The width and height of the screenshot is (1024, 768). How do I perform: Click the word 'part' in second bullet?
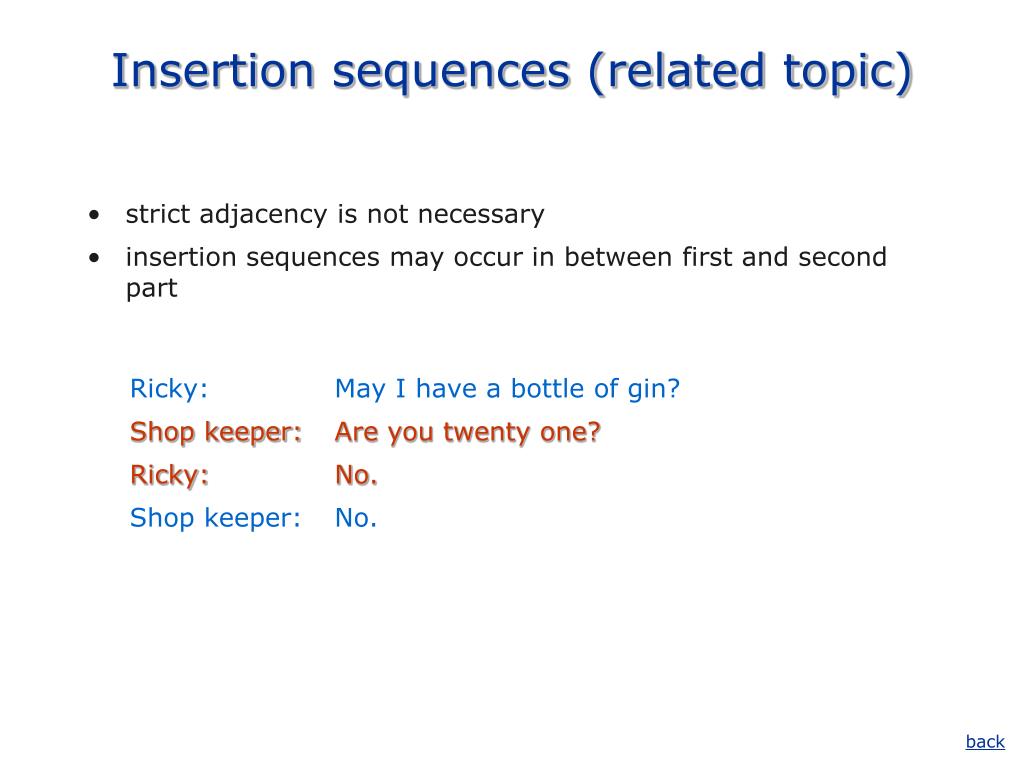152,289
